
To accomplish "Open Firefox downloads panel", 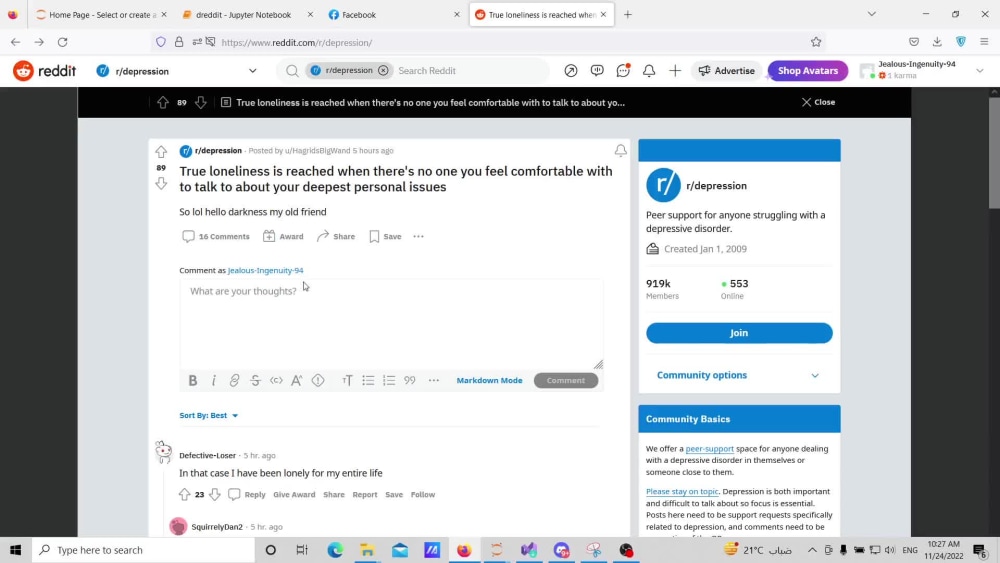I will tap(937, 42).
